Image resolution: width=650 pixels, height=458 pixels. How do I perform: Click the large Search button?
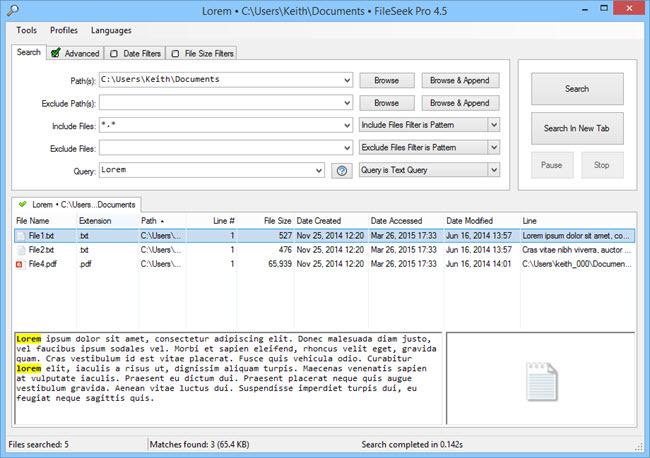pos(577,89)
